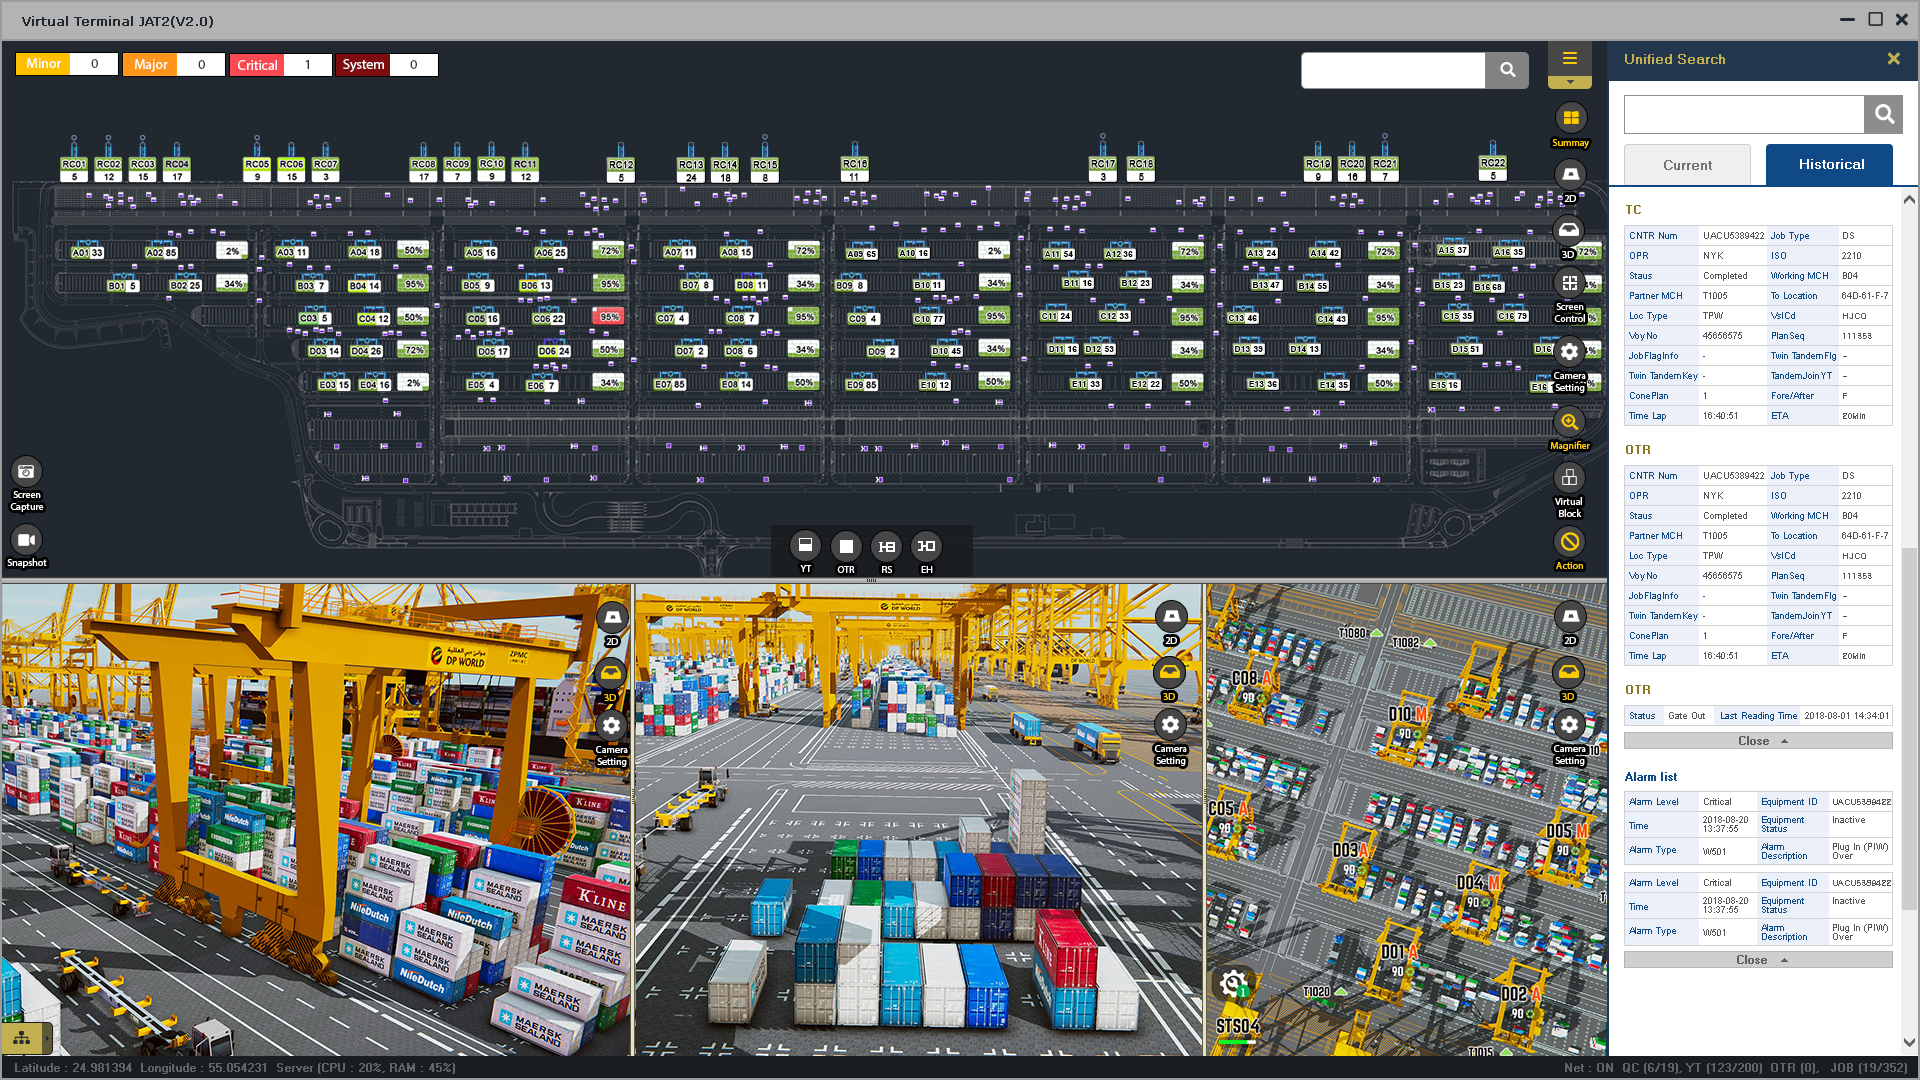Click the Snapshot camera icon
This screenshot has height=1080, width=1920.
[26, 541]
